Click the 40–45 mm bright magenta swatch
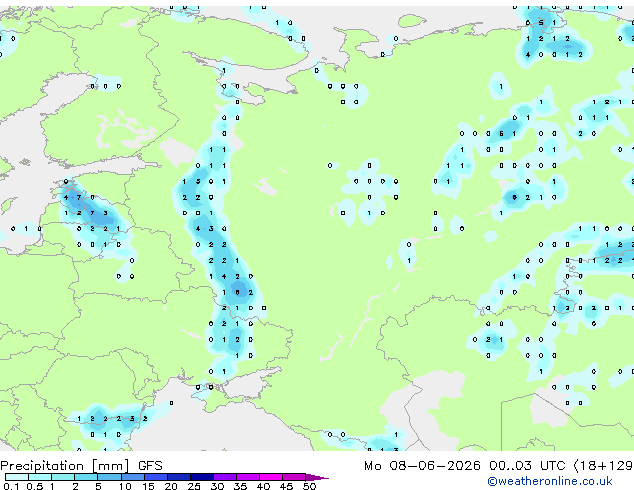 (271, 477)
